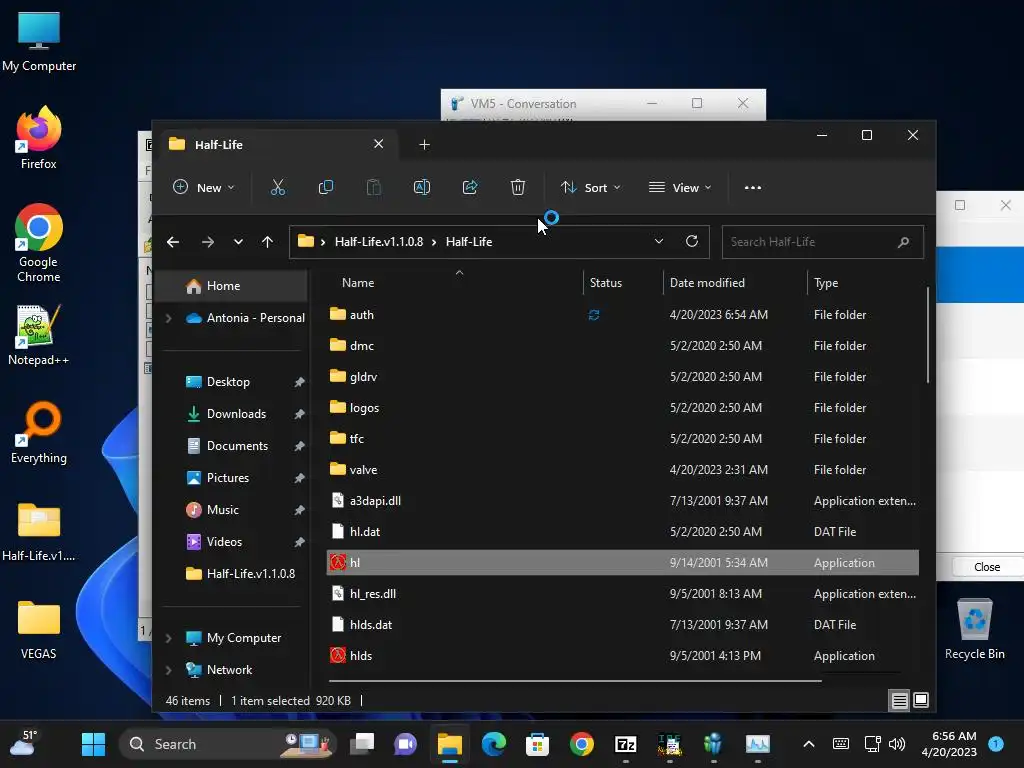Select Everything search desktop icon

(x=39, y=432)
